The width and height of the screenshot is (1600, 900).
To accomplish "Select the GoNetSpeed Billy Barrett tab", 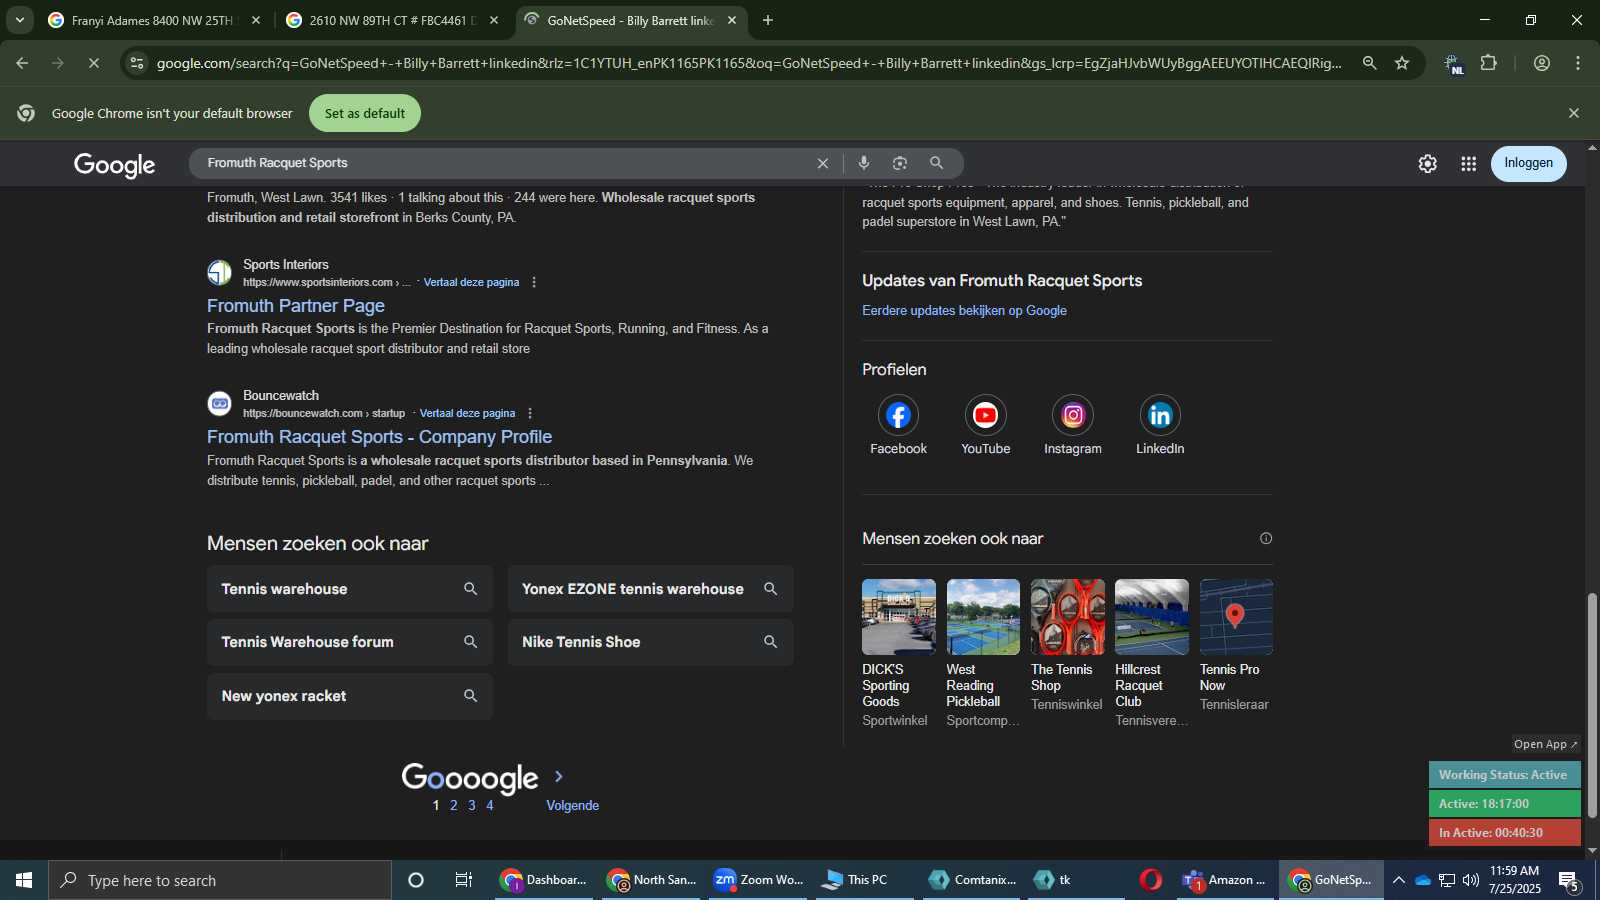I will click(x=630, y=20).
